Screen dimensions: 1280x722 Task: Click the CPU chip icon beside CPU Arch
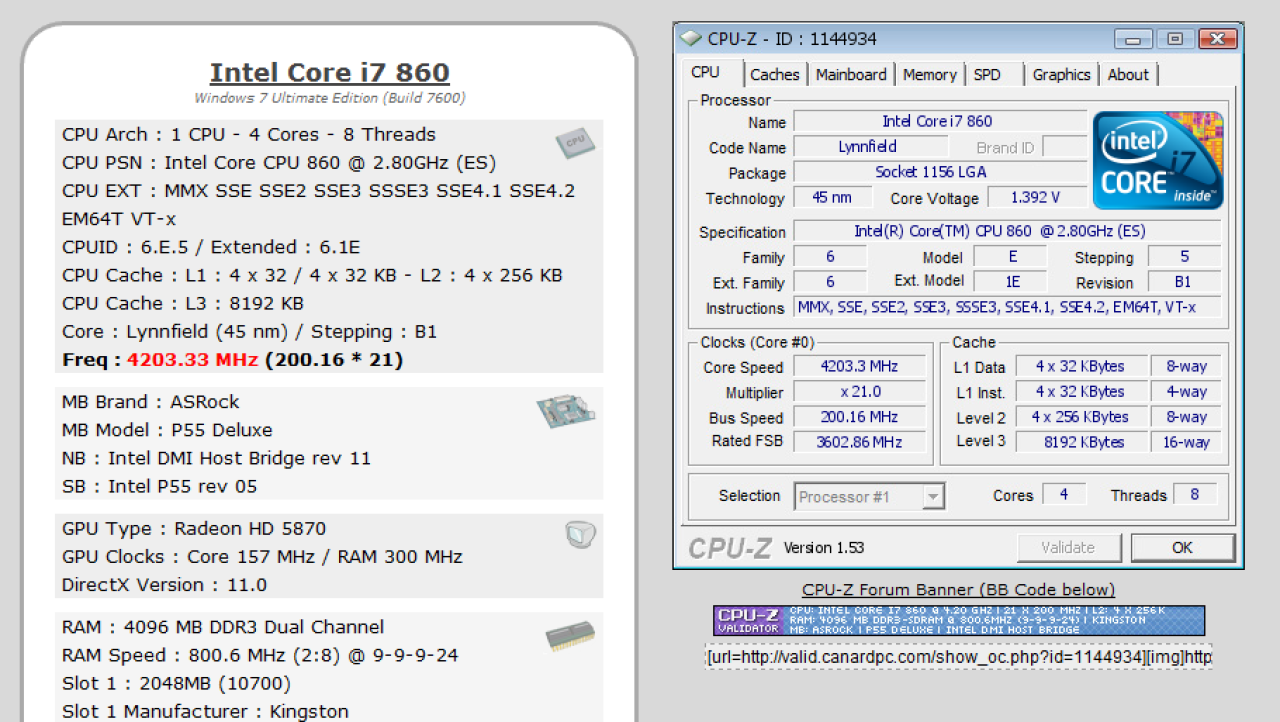(575, 143)
